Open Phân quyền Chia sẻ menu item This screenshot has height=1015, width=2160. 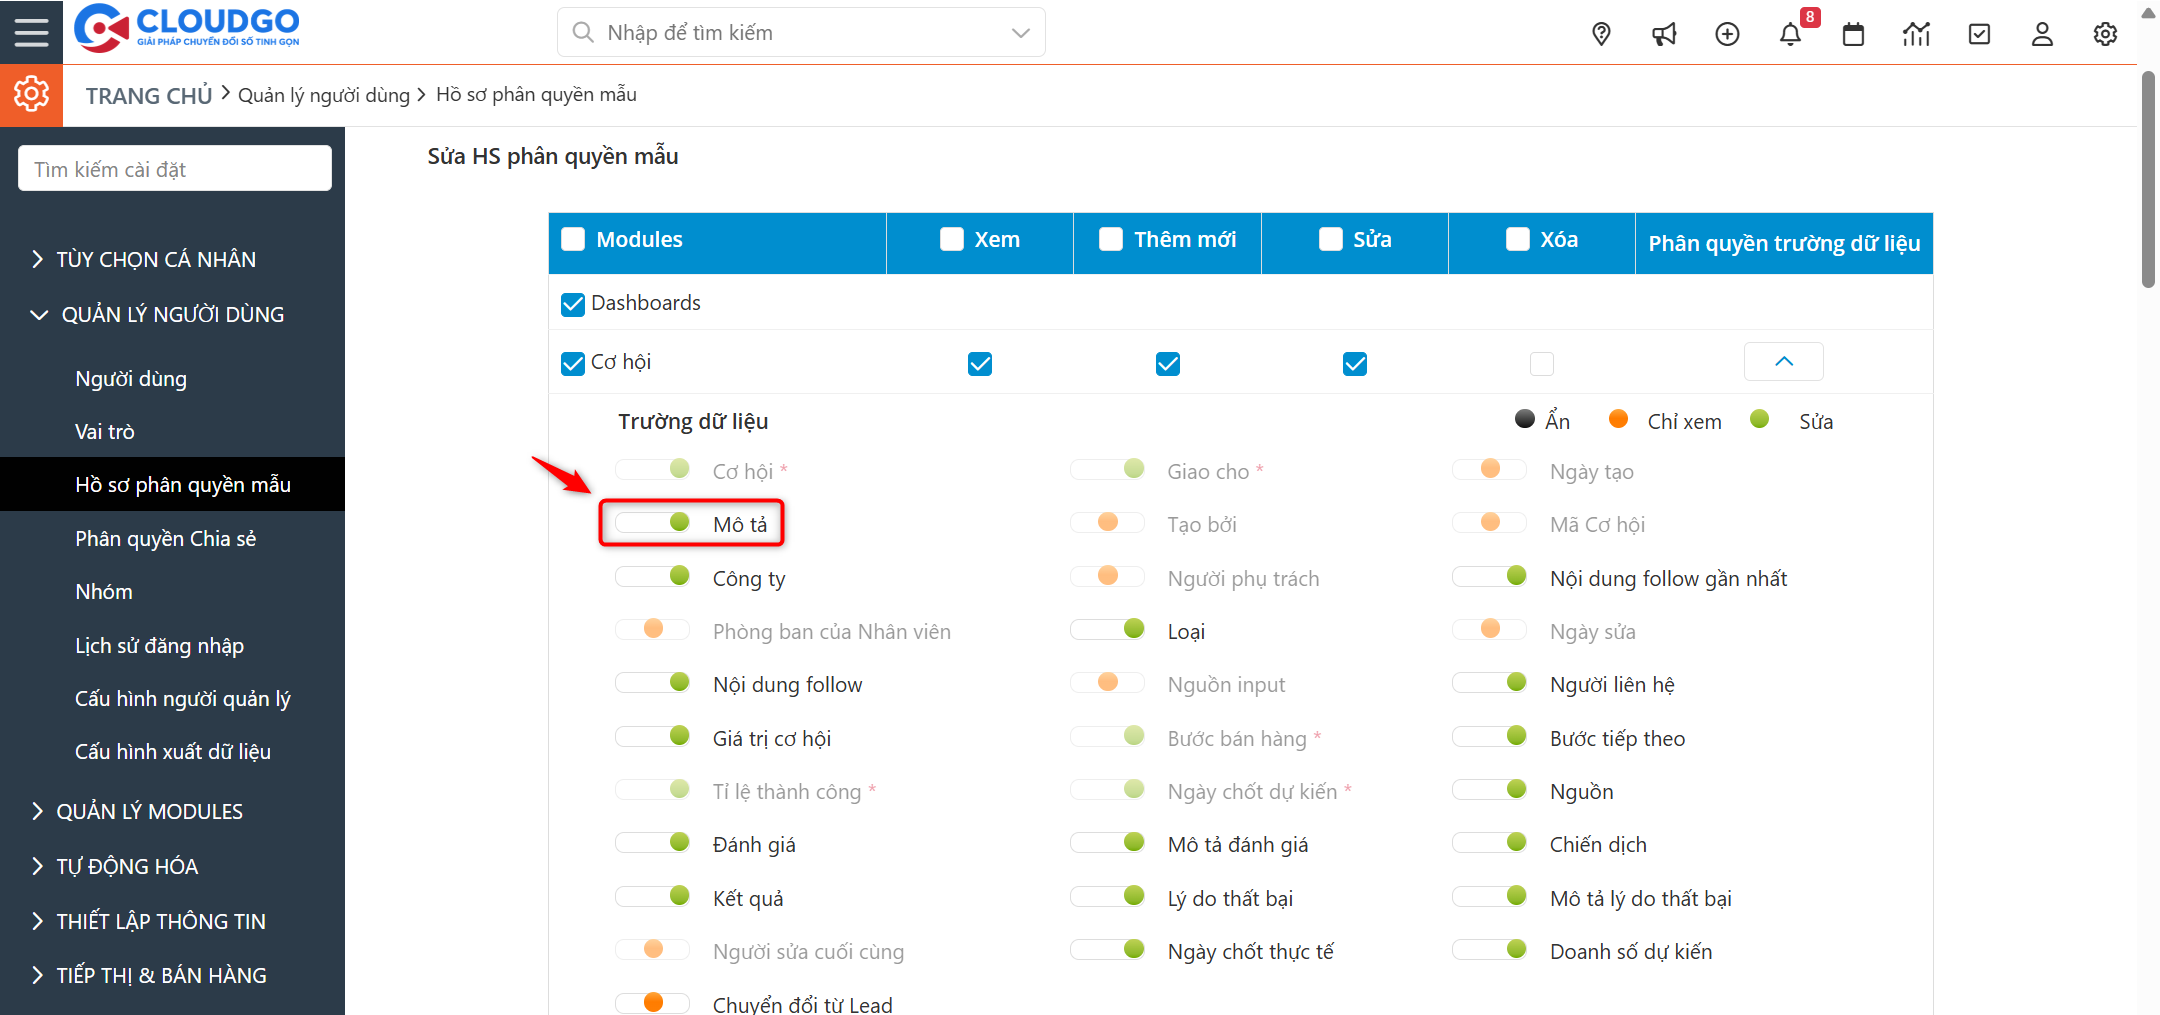tap(166, 539)
